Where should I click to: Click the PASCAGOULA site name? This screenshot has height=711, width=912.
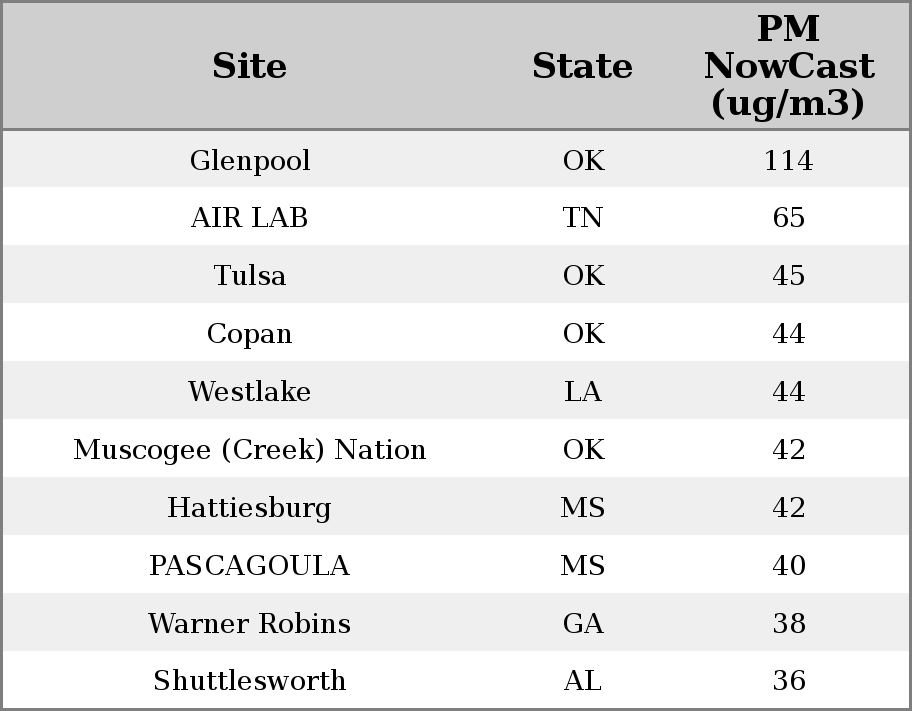tap(250, 566)
